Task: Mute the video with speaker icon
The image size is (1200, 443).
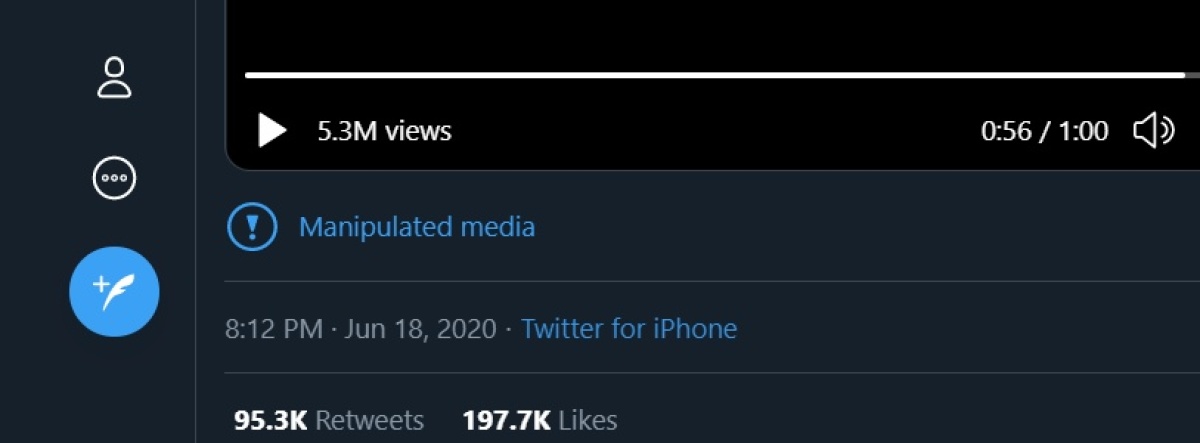Action: coord(1153,130)
